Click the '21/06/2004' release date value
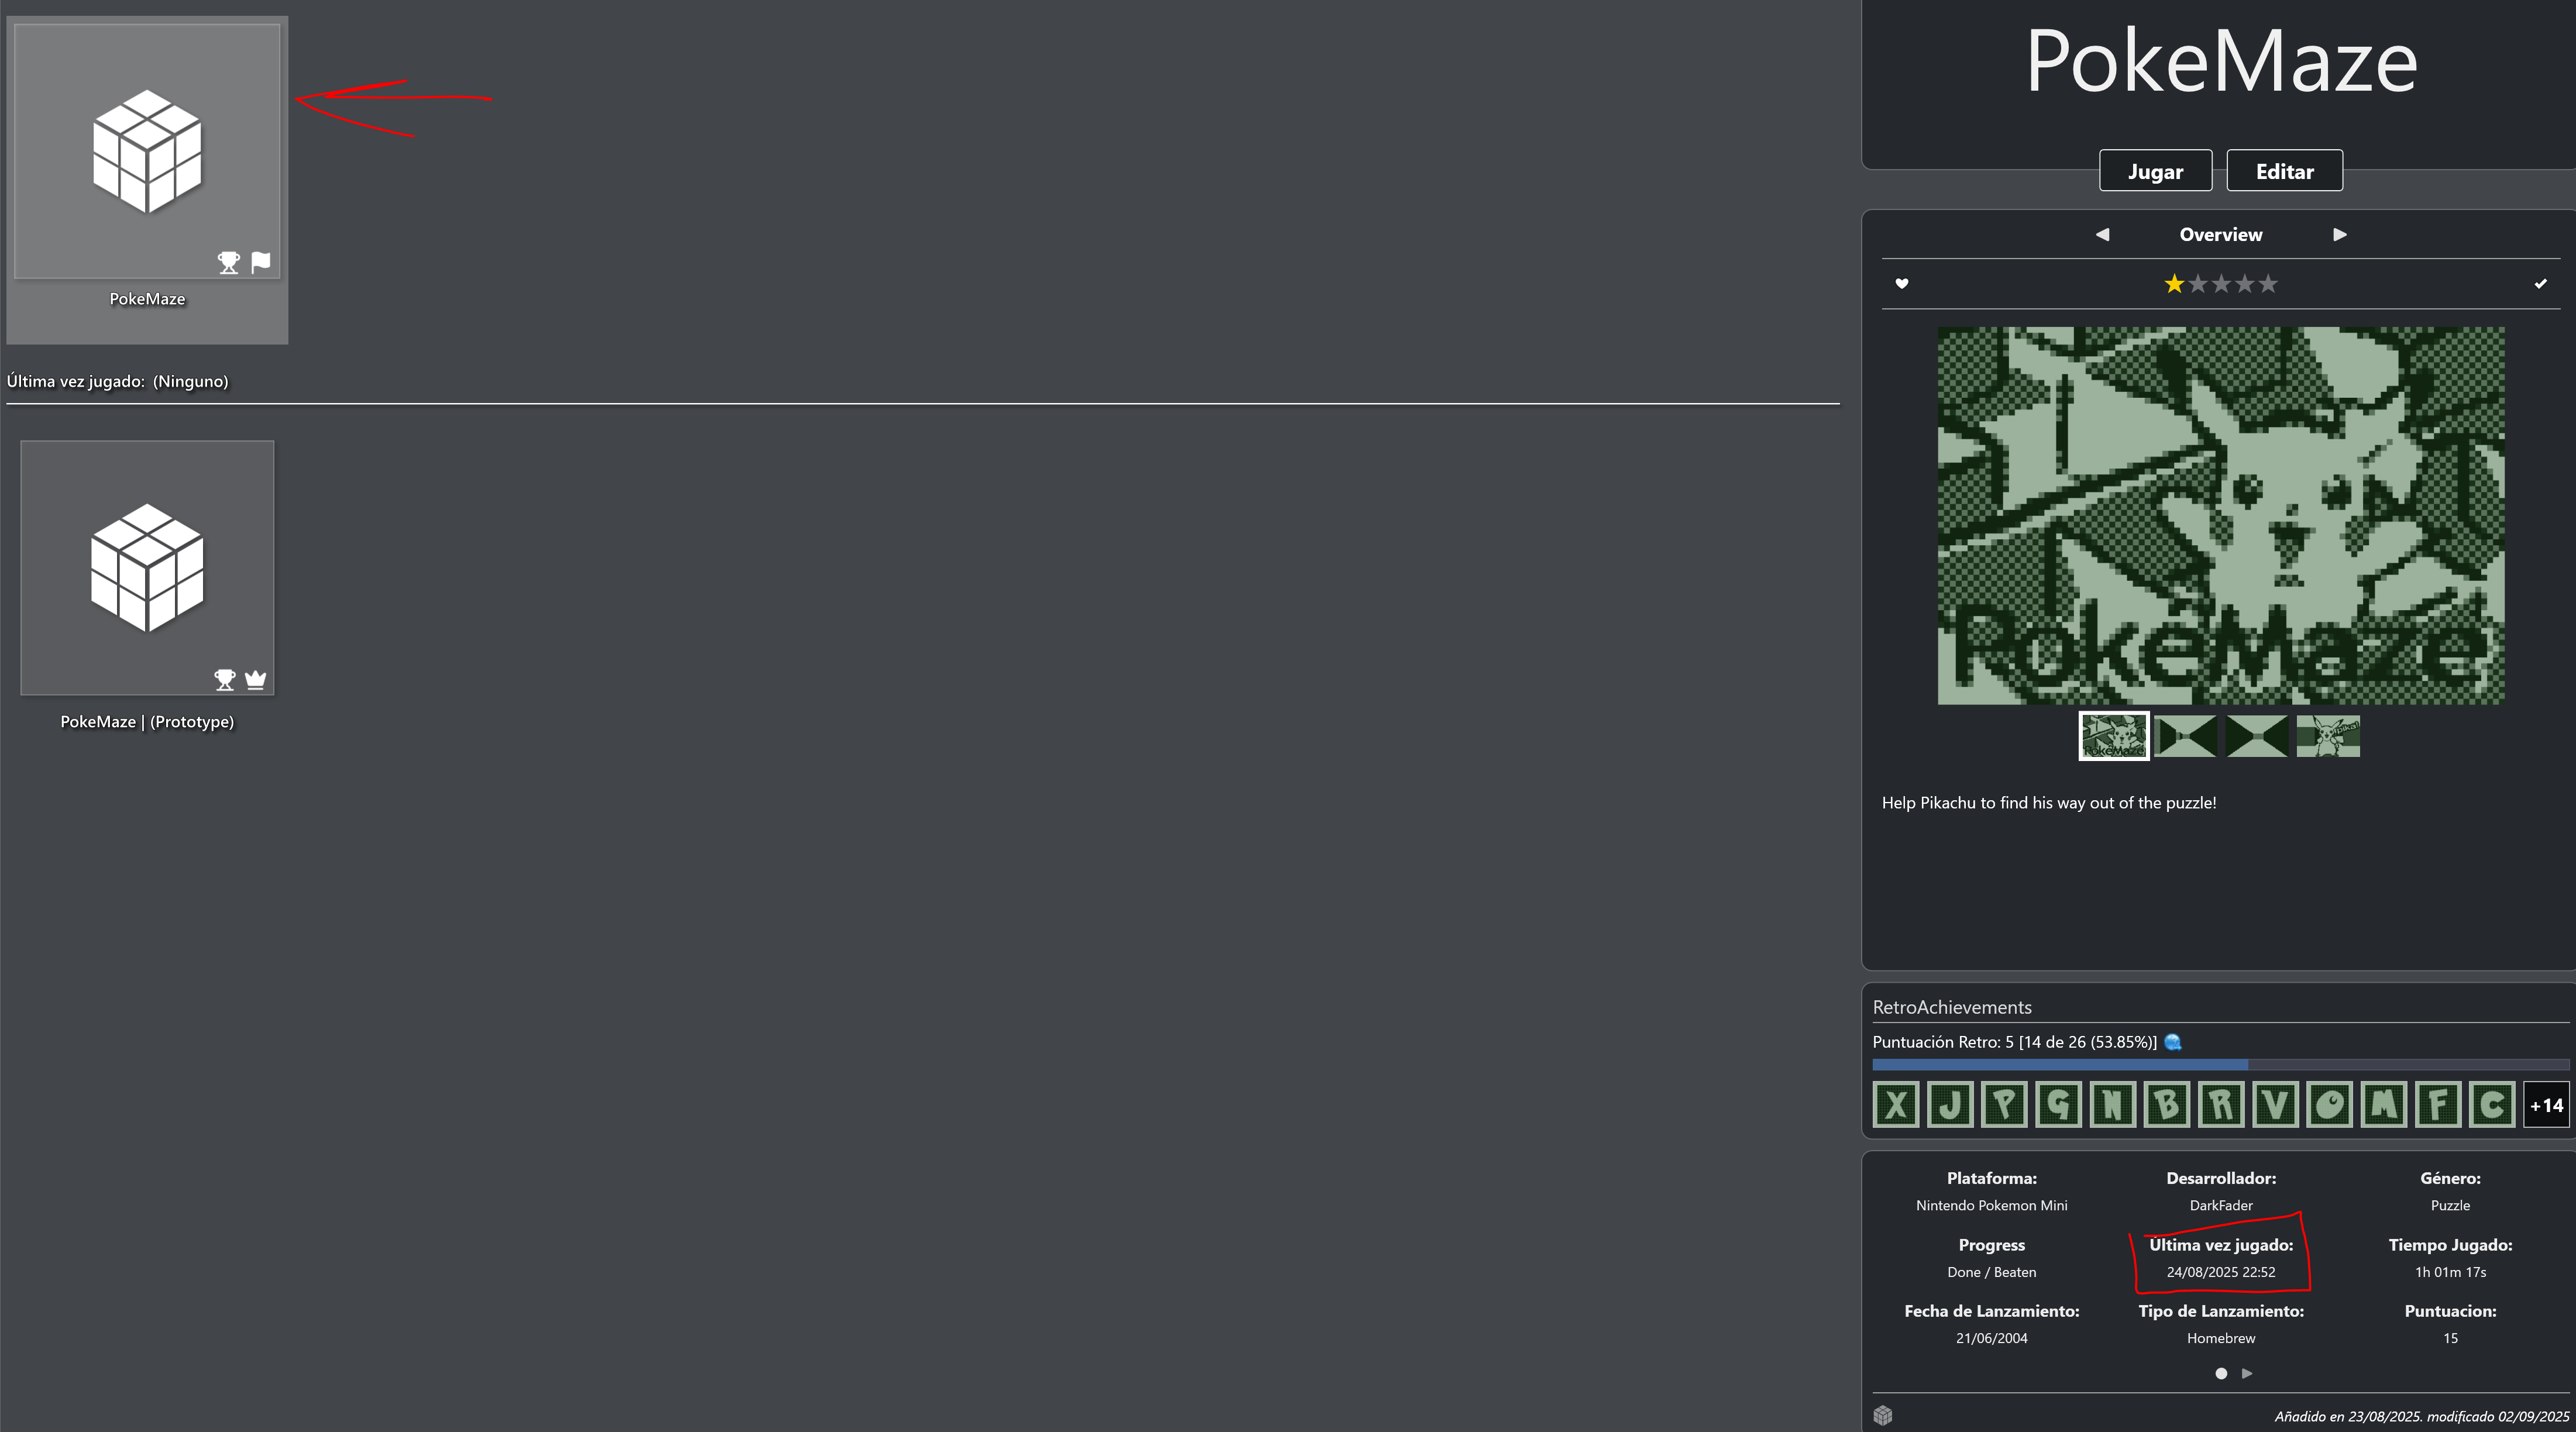2576x1432 pixels. point(1991,1338)
